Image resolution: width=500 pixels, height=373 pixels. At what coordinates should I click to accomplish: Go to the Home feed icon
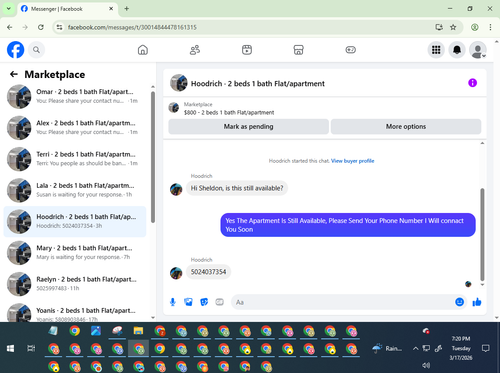click(143, 50)
